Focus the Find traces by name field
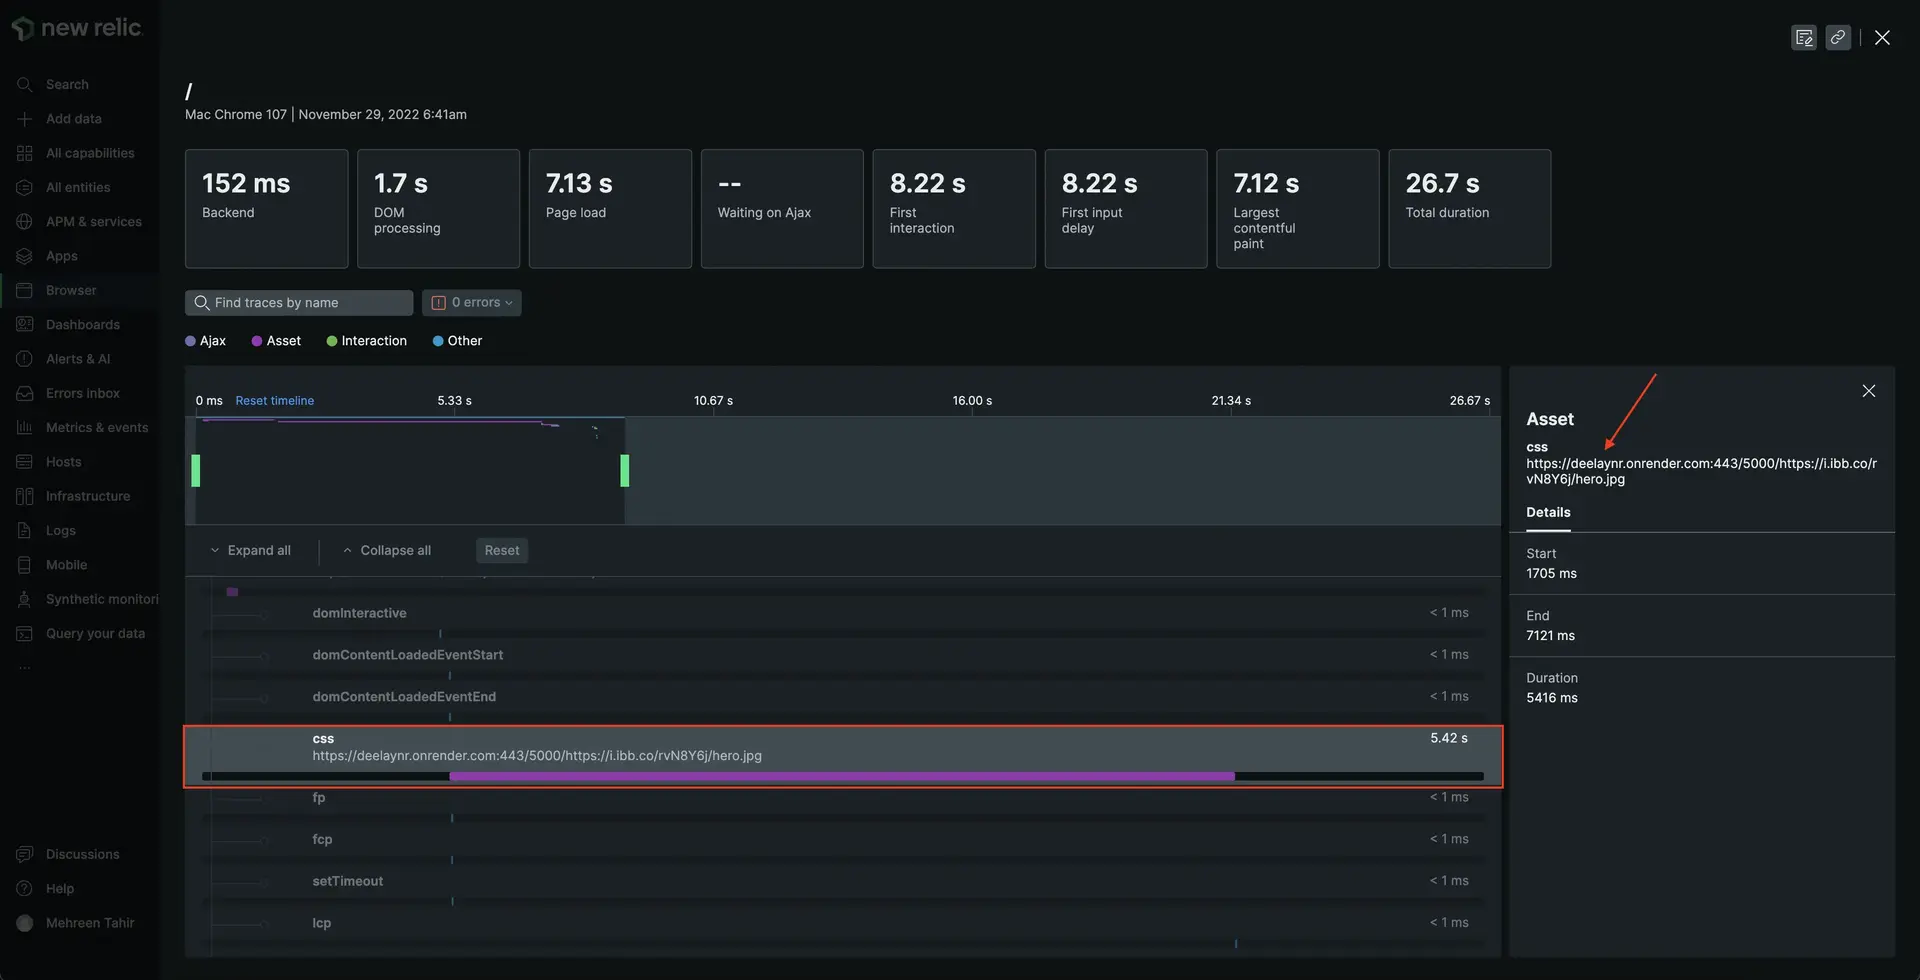The width and height of the screenshot is (1920, 980). (299, 303)
